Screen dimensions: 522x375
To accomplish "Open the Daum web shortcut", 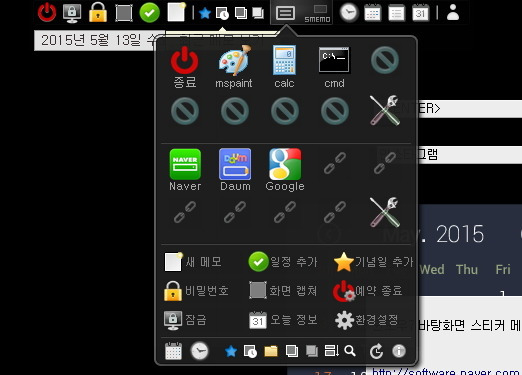I will (x=235, y=164).
